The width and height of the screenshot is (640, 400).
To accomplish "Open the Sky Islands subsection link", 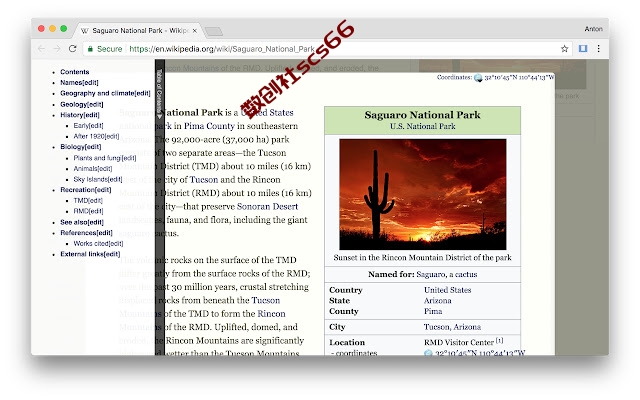I will coord(98,179).
